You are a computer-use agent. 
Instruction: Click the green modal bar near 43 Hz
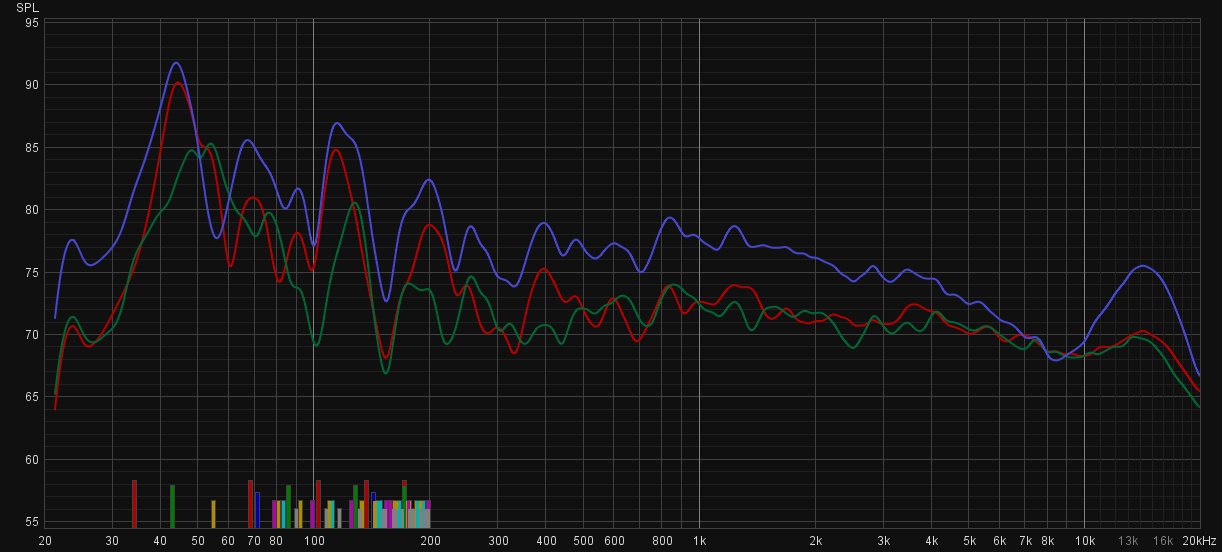(x=172, y=506)
